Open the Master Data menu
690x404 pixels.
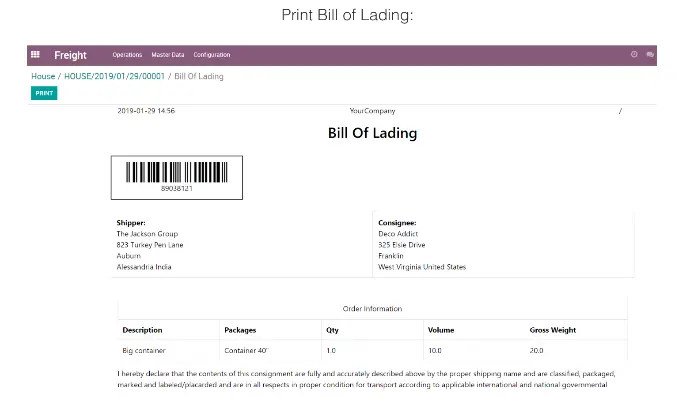pos(168,55)
